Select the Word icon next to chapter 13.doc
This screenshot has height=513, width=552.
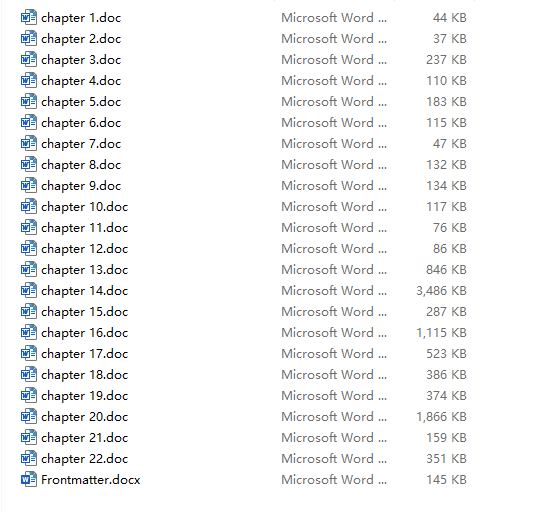(29, 270)
